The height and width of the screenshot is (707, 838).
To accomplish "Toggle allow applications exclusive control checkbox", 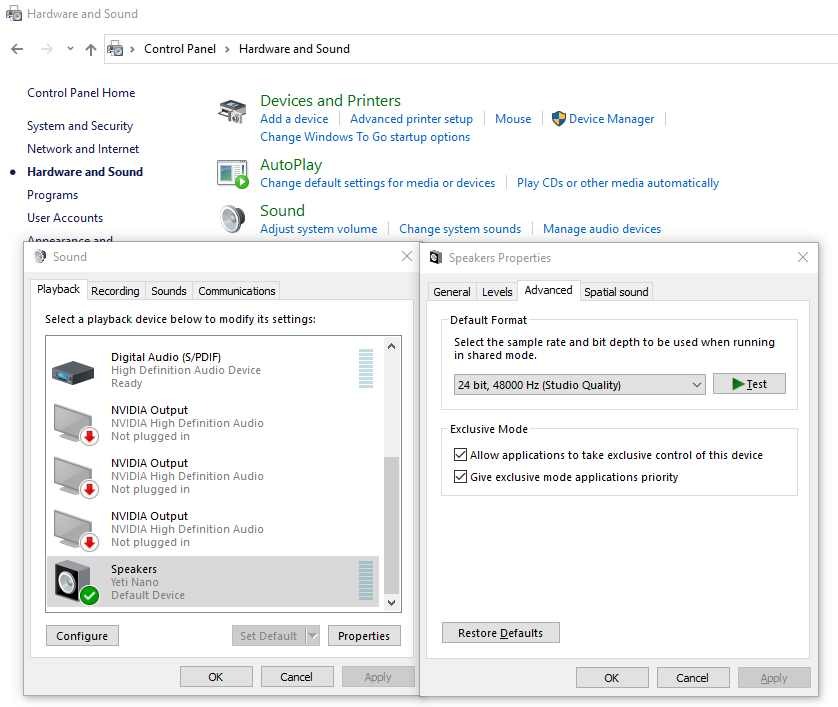I will pyautogui.click(x=461, y=455).
